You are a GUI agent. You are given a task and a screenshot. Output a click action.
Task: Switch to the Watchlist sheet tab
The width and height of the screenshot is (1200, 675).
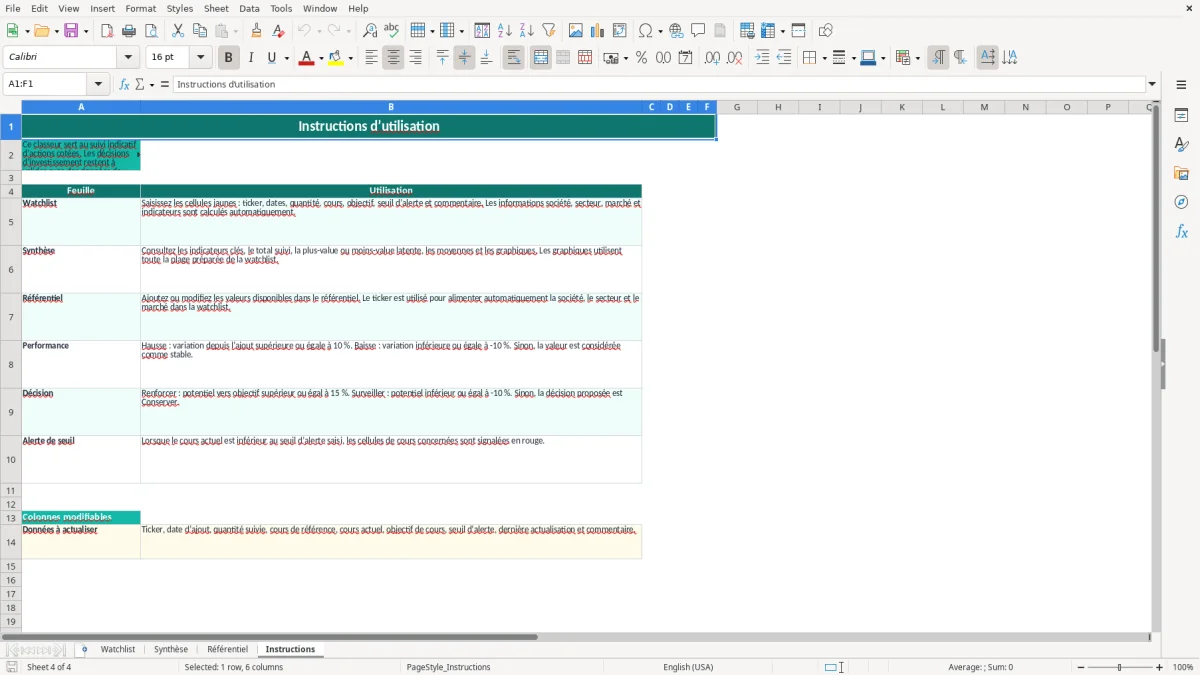[118, 649]
